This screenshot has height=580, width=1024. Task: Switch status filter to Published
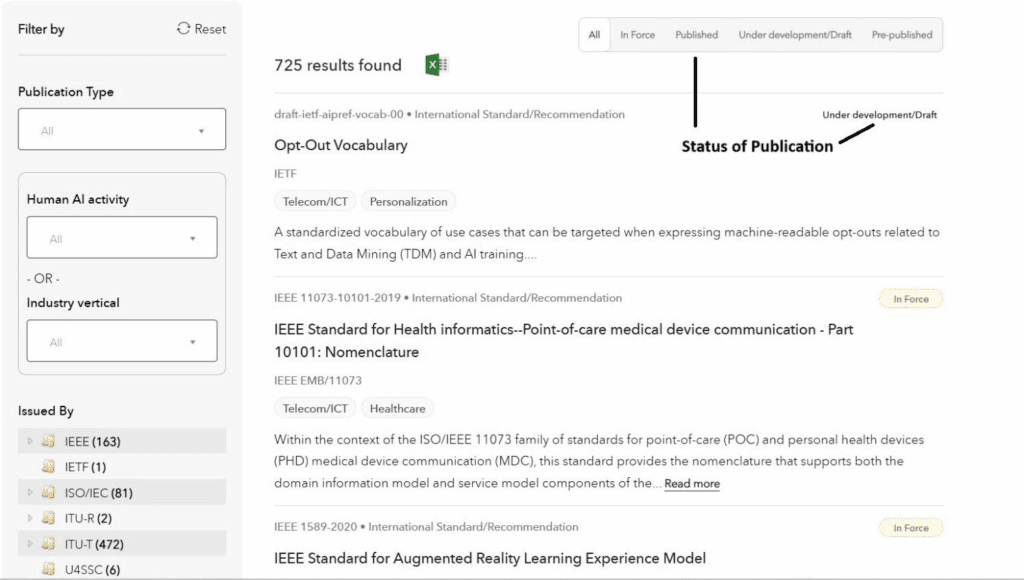click(x=696, y=34)
